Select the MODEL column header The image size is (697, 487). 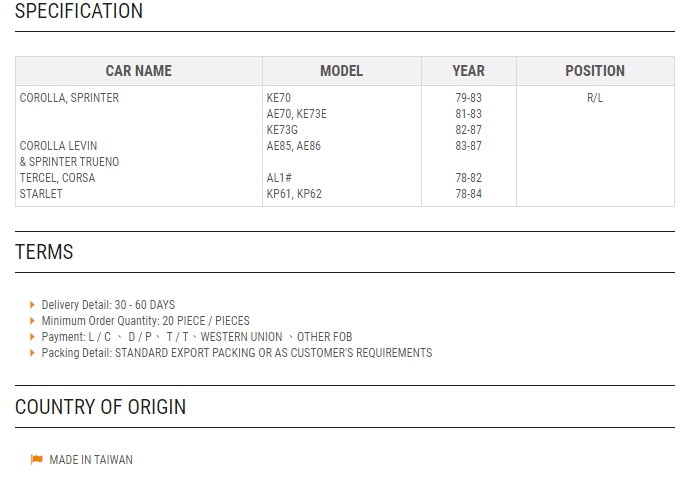tap(341, 71)
